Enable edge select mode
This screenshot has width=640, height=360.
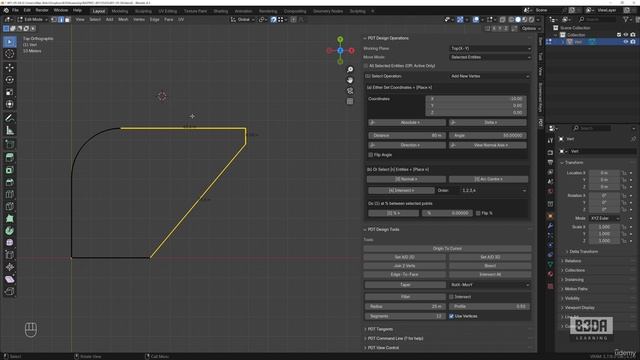pyautogui.click(x=61, y=20)
